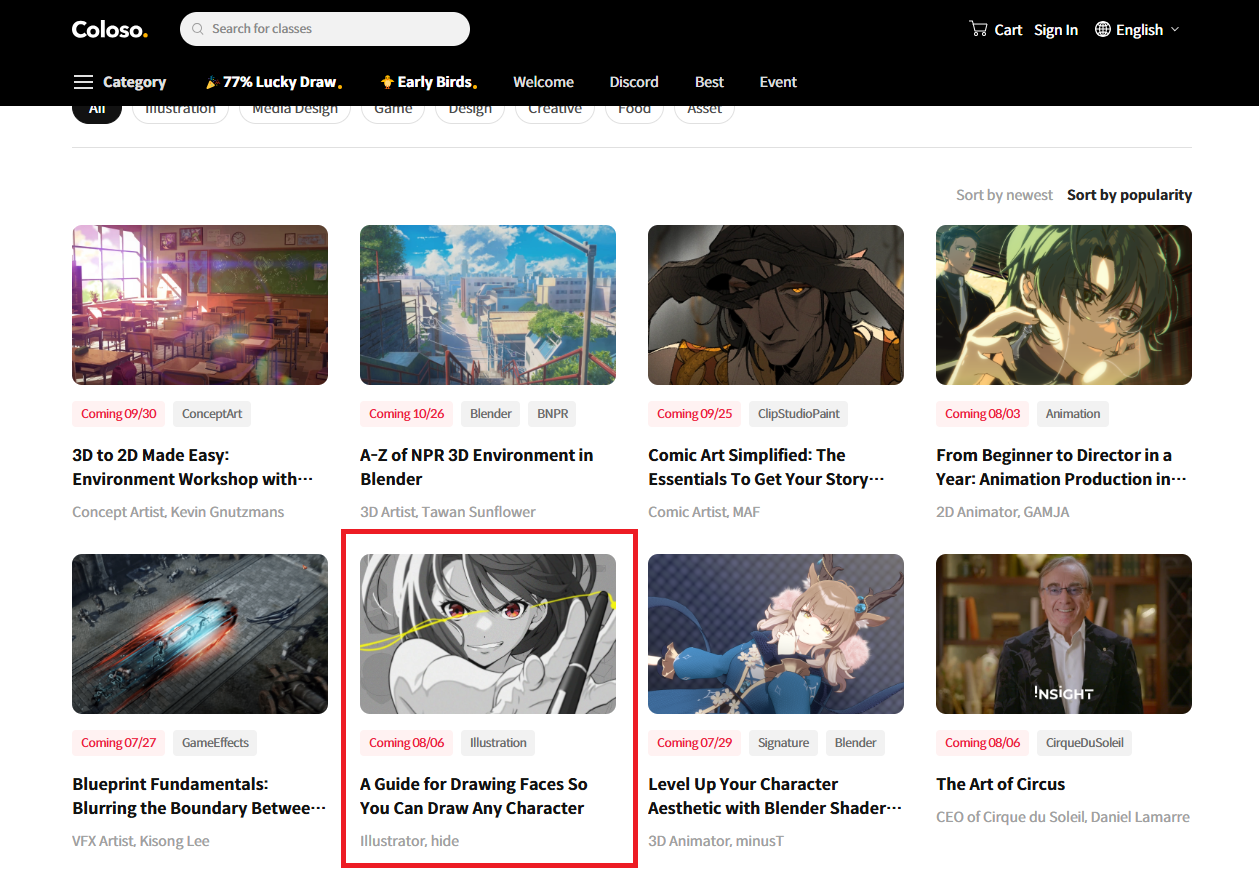Click the Coming 07/27 badge
The height and width of the screenshot is (875, 1259).
click(119, 743)
